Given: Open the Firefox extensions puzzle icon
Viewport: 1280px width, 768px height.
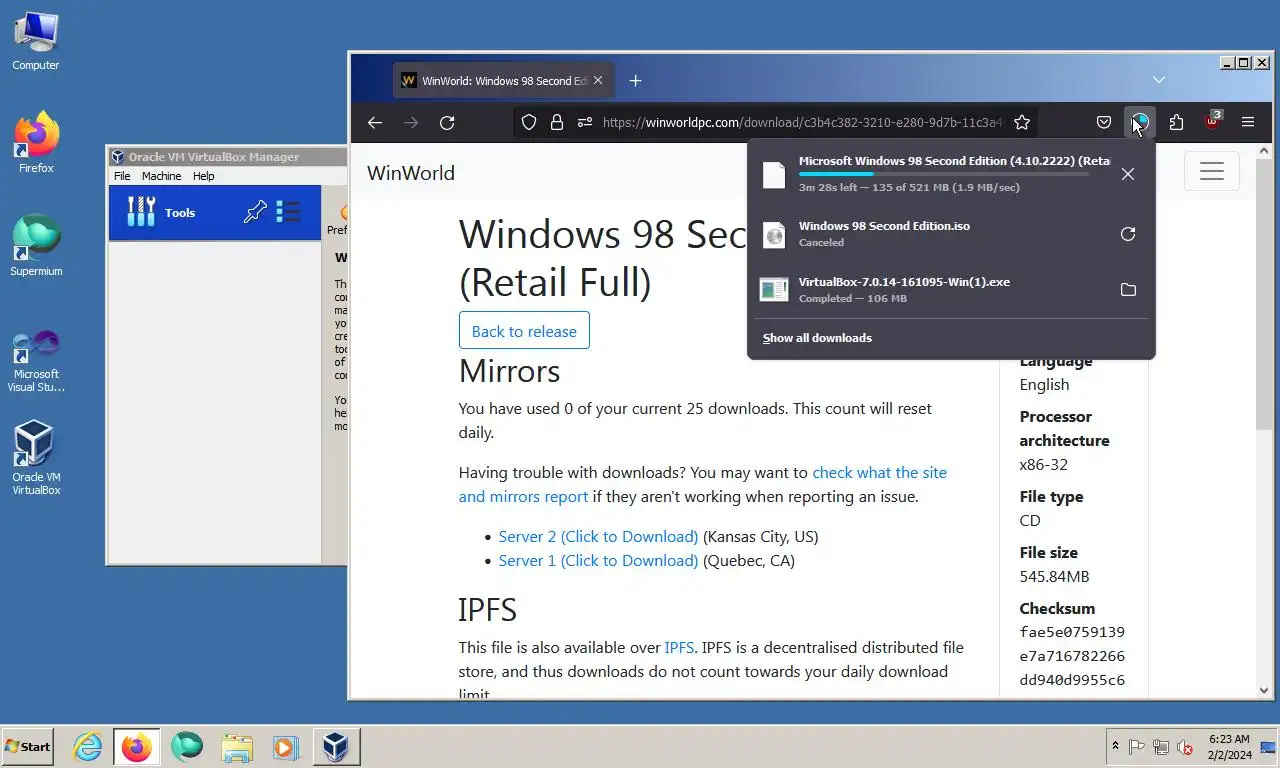Looking at the screenshot, I should pyautogui.click(x=1176, y=122).
